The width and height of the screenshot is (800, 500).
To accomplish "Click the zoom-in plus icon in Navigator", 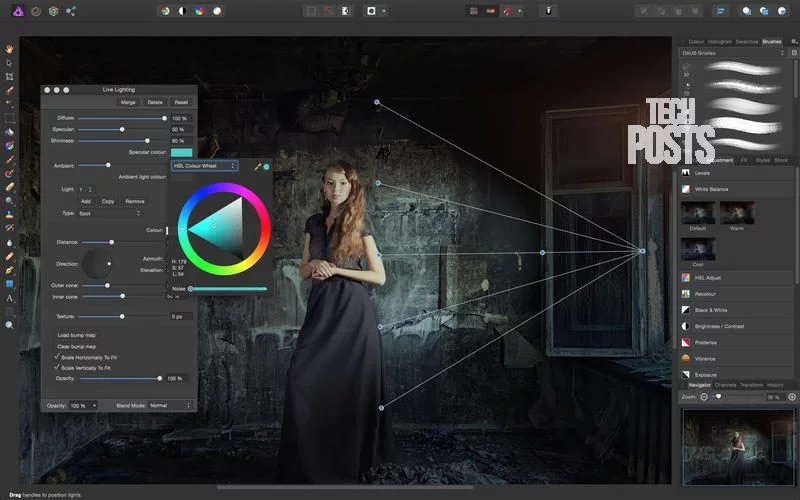I will [792, 396].
